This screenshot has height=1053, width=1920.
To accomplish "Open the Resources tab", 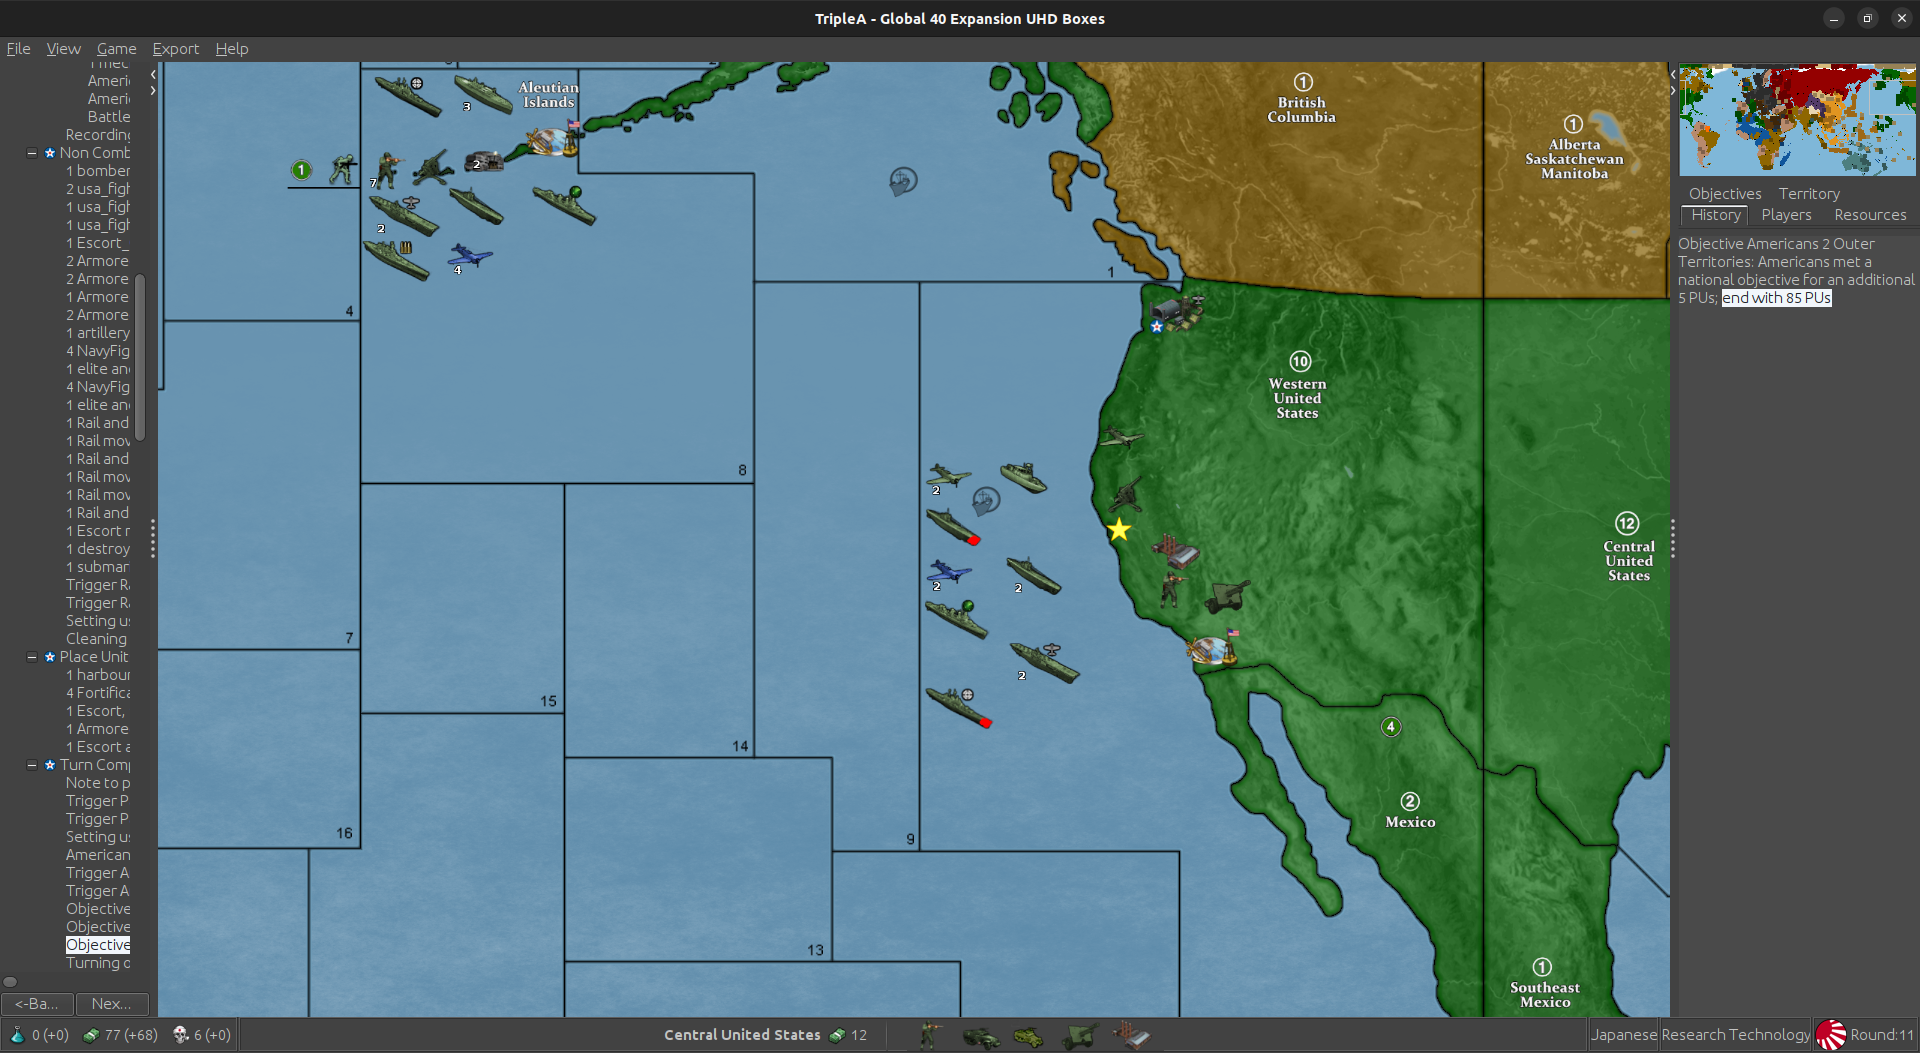I will click(1870, 215).
